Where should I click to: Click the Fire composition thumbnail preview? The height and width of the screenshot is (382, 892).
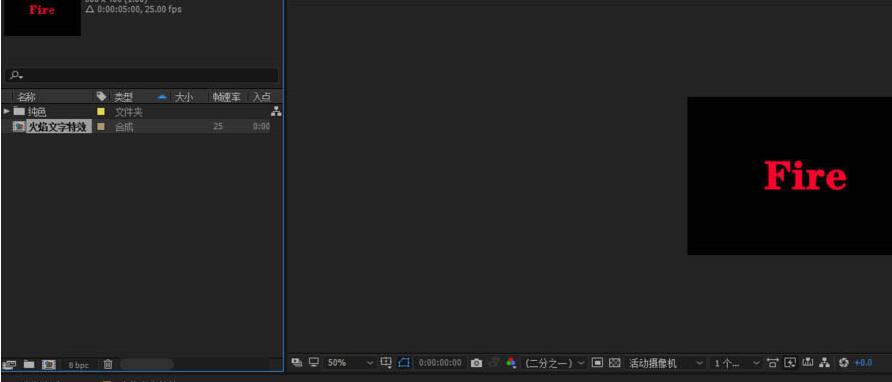coord(42,17)
